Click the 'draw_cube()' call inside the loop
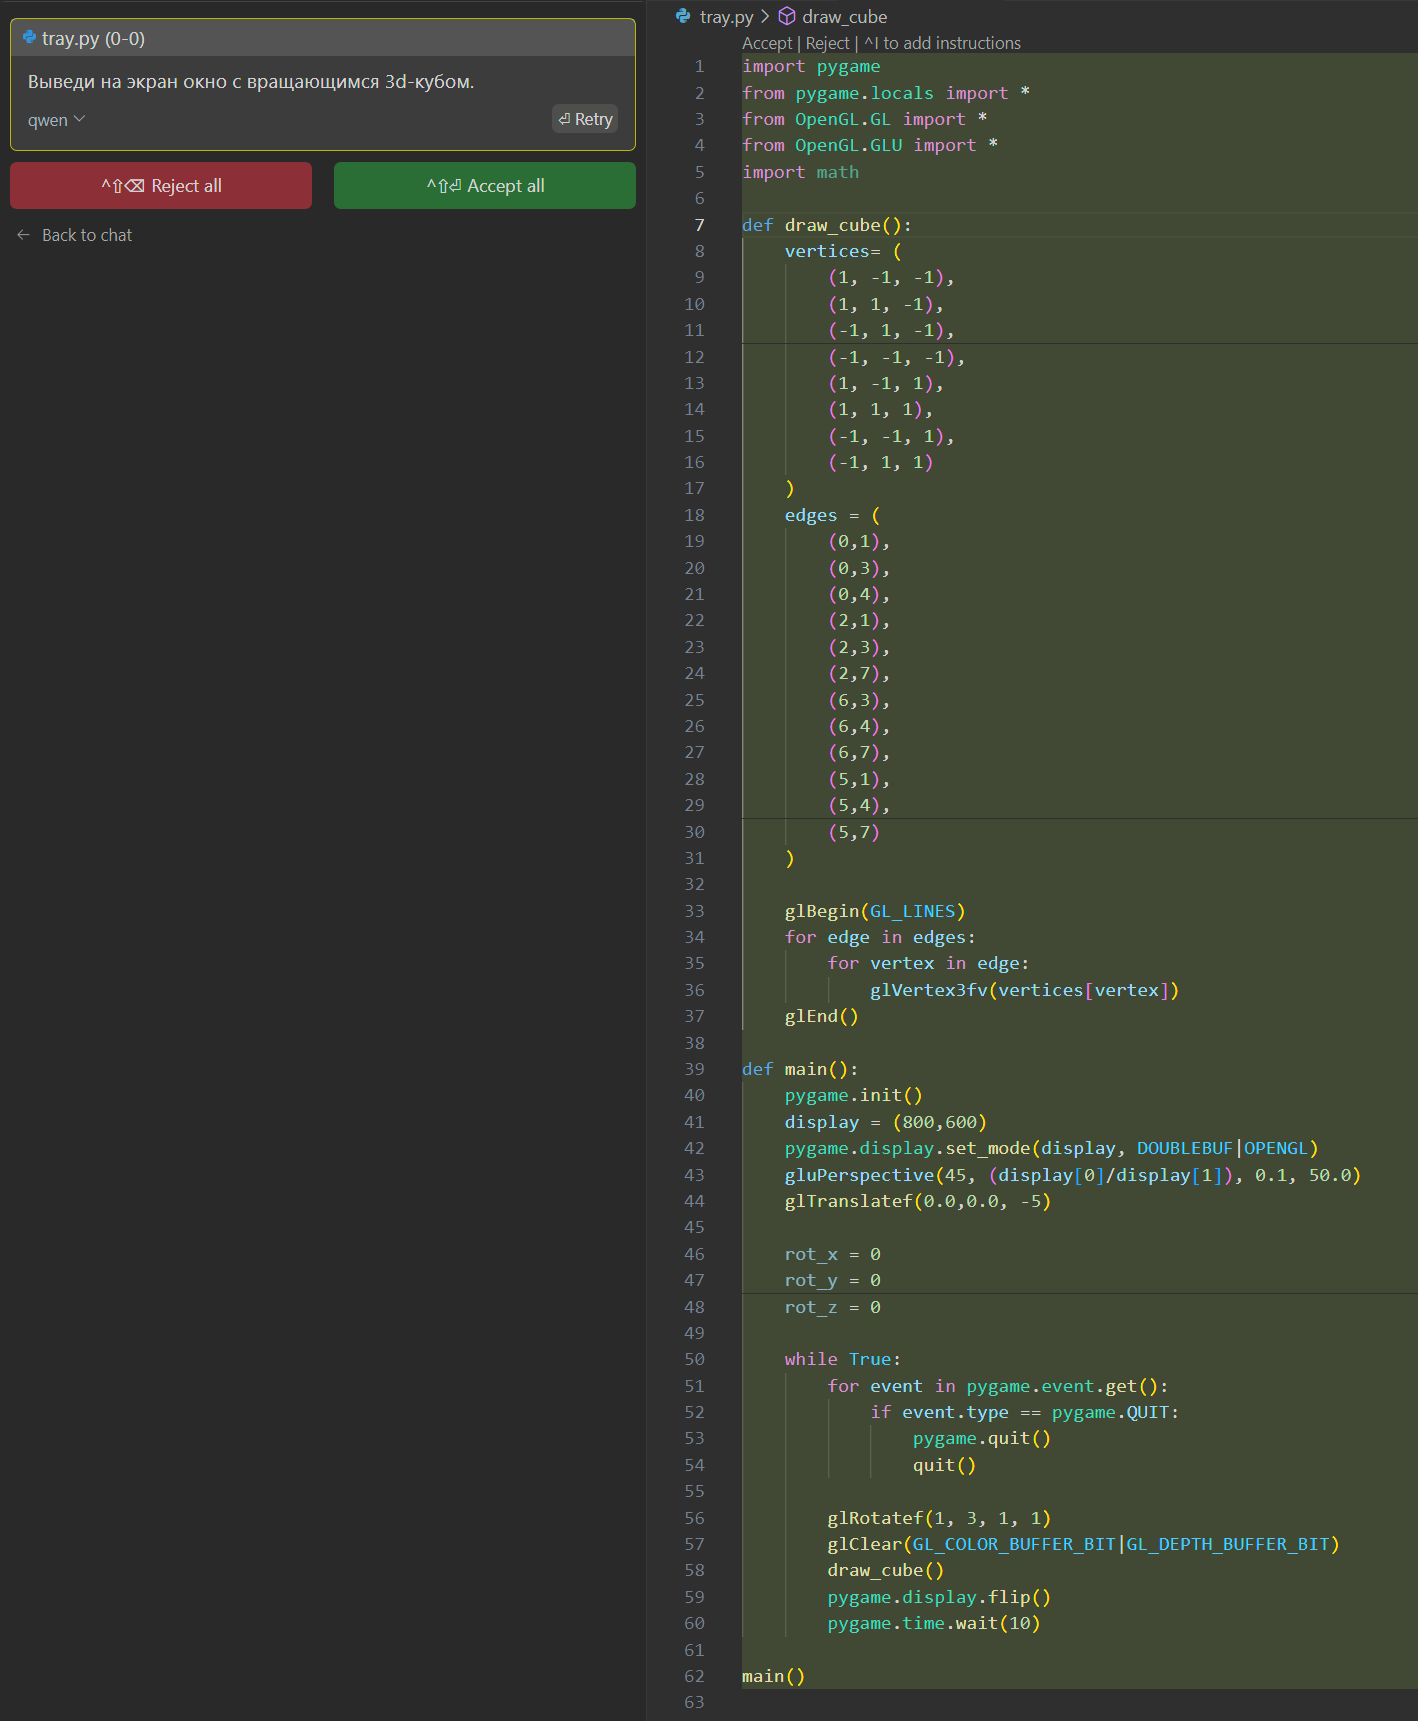This screenshot has width=1418, height=1721. 885,1570
